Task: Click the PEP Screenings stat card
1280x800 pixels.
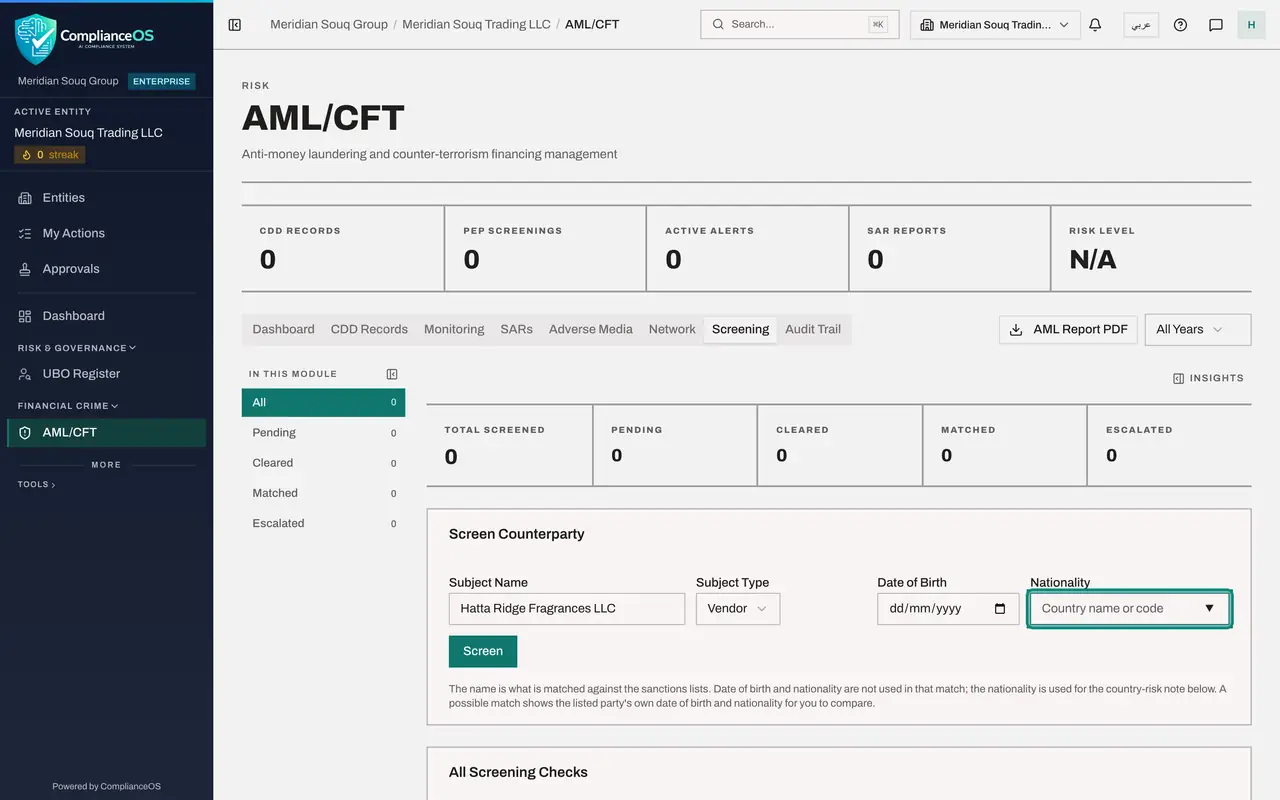Action: (x=546, y=248)
